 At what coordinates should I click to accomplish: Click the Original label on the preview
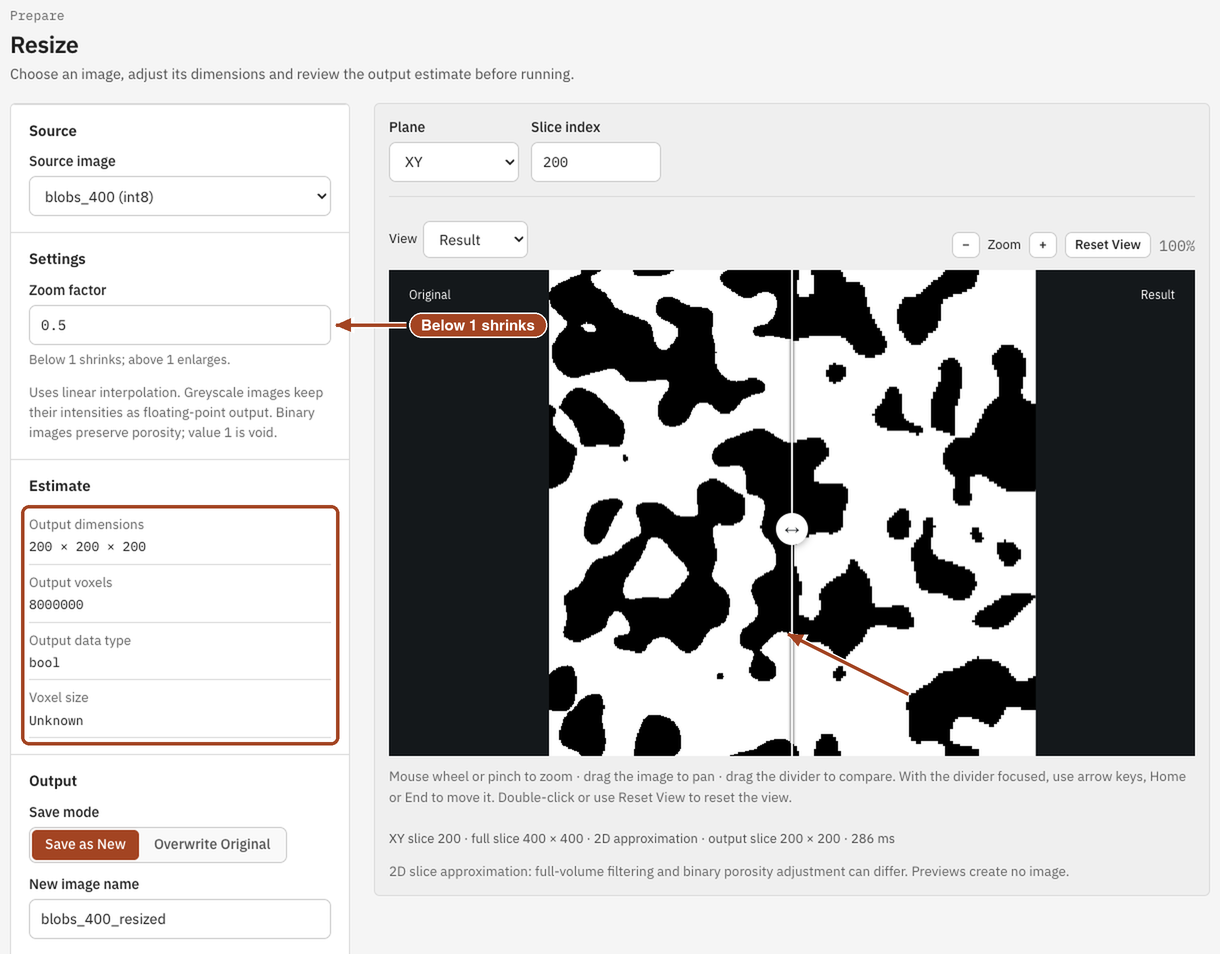coord(430,295)
